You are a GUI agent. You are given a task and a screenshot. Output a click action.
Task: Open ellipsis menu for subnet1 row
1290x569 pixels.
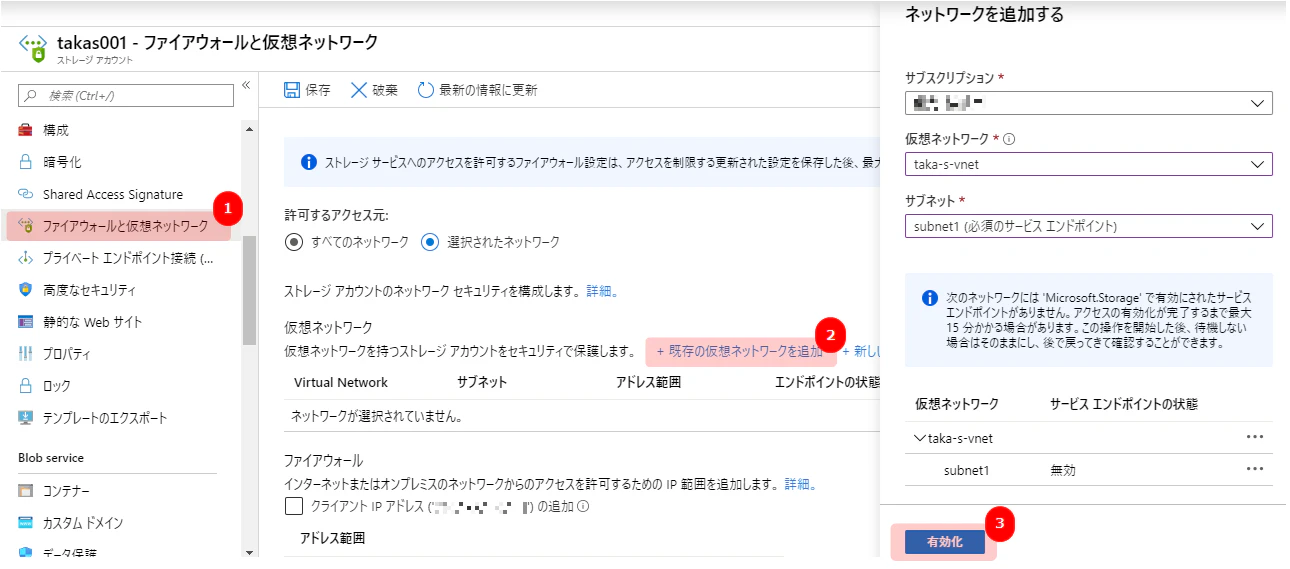(1255, 469)
